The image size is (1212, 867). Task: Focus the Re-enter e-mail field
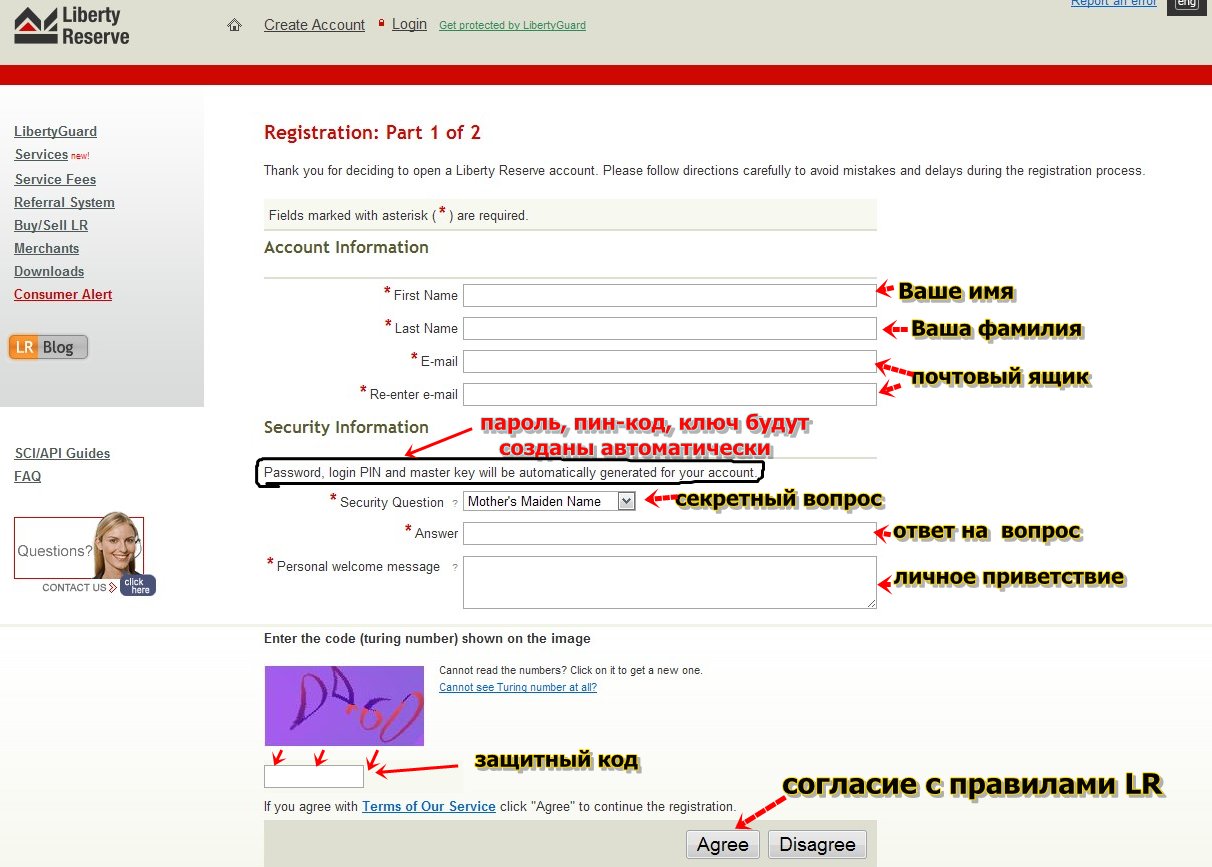click(670, 394)
